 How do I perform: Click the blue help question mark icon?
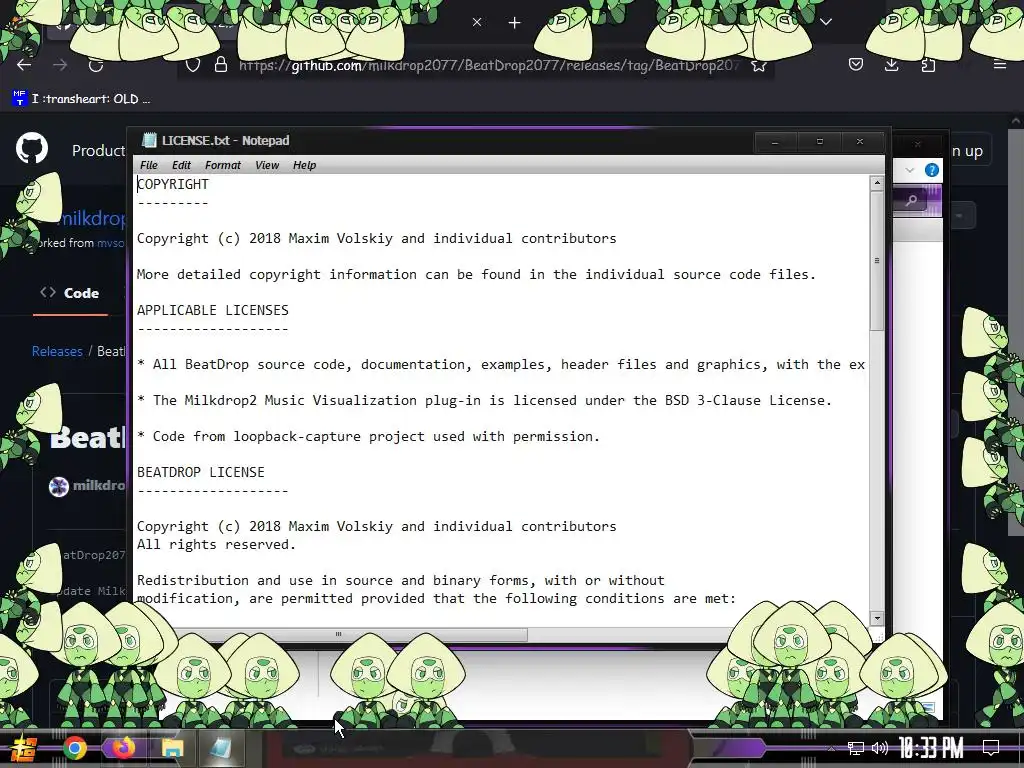point(932,170)
